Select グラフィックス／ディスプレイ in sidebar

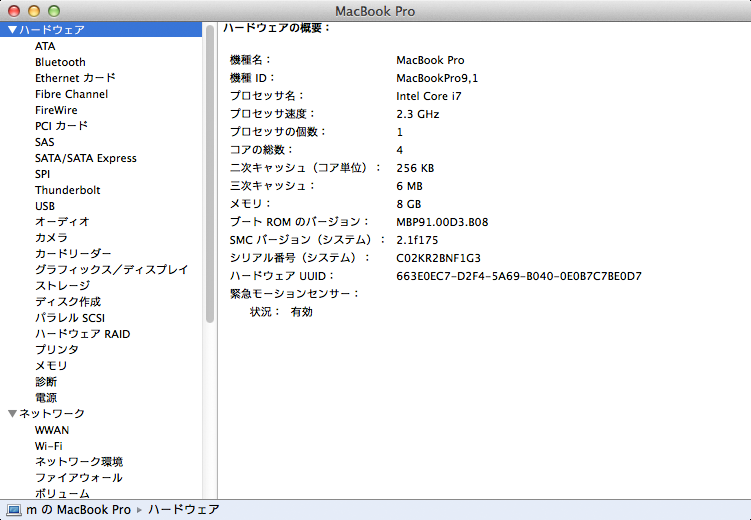(111, 270)
